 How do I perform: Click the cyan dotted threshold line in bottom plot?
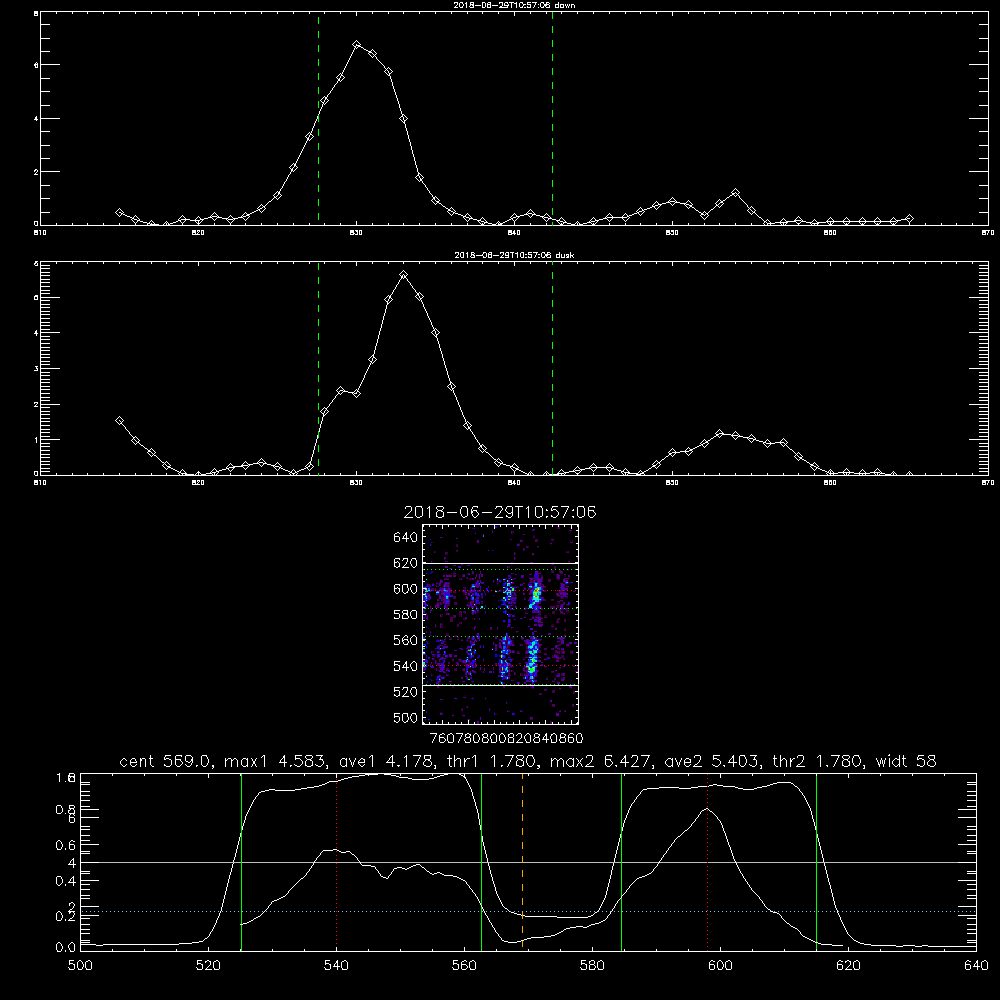tap(528, 911)
